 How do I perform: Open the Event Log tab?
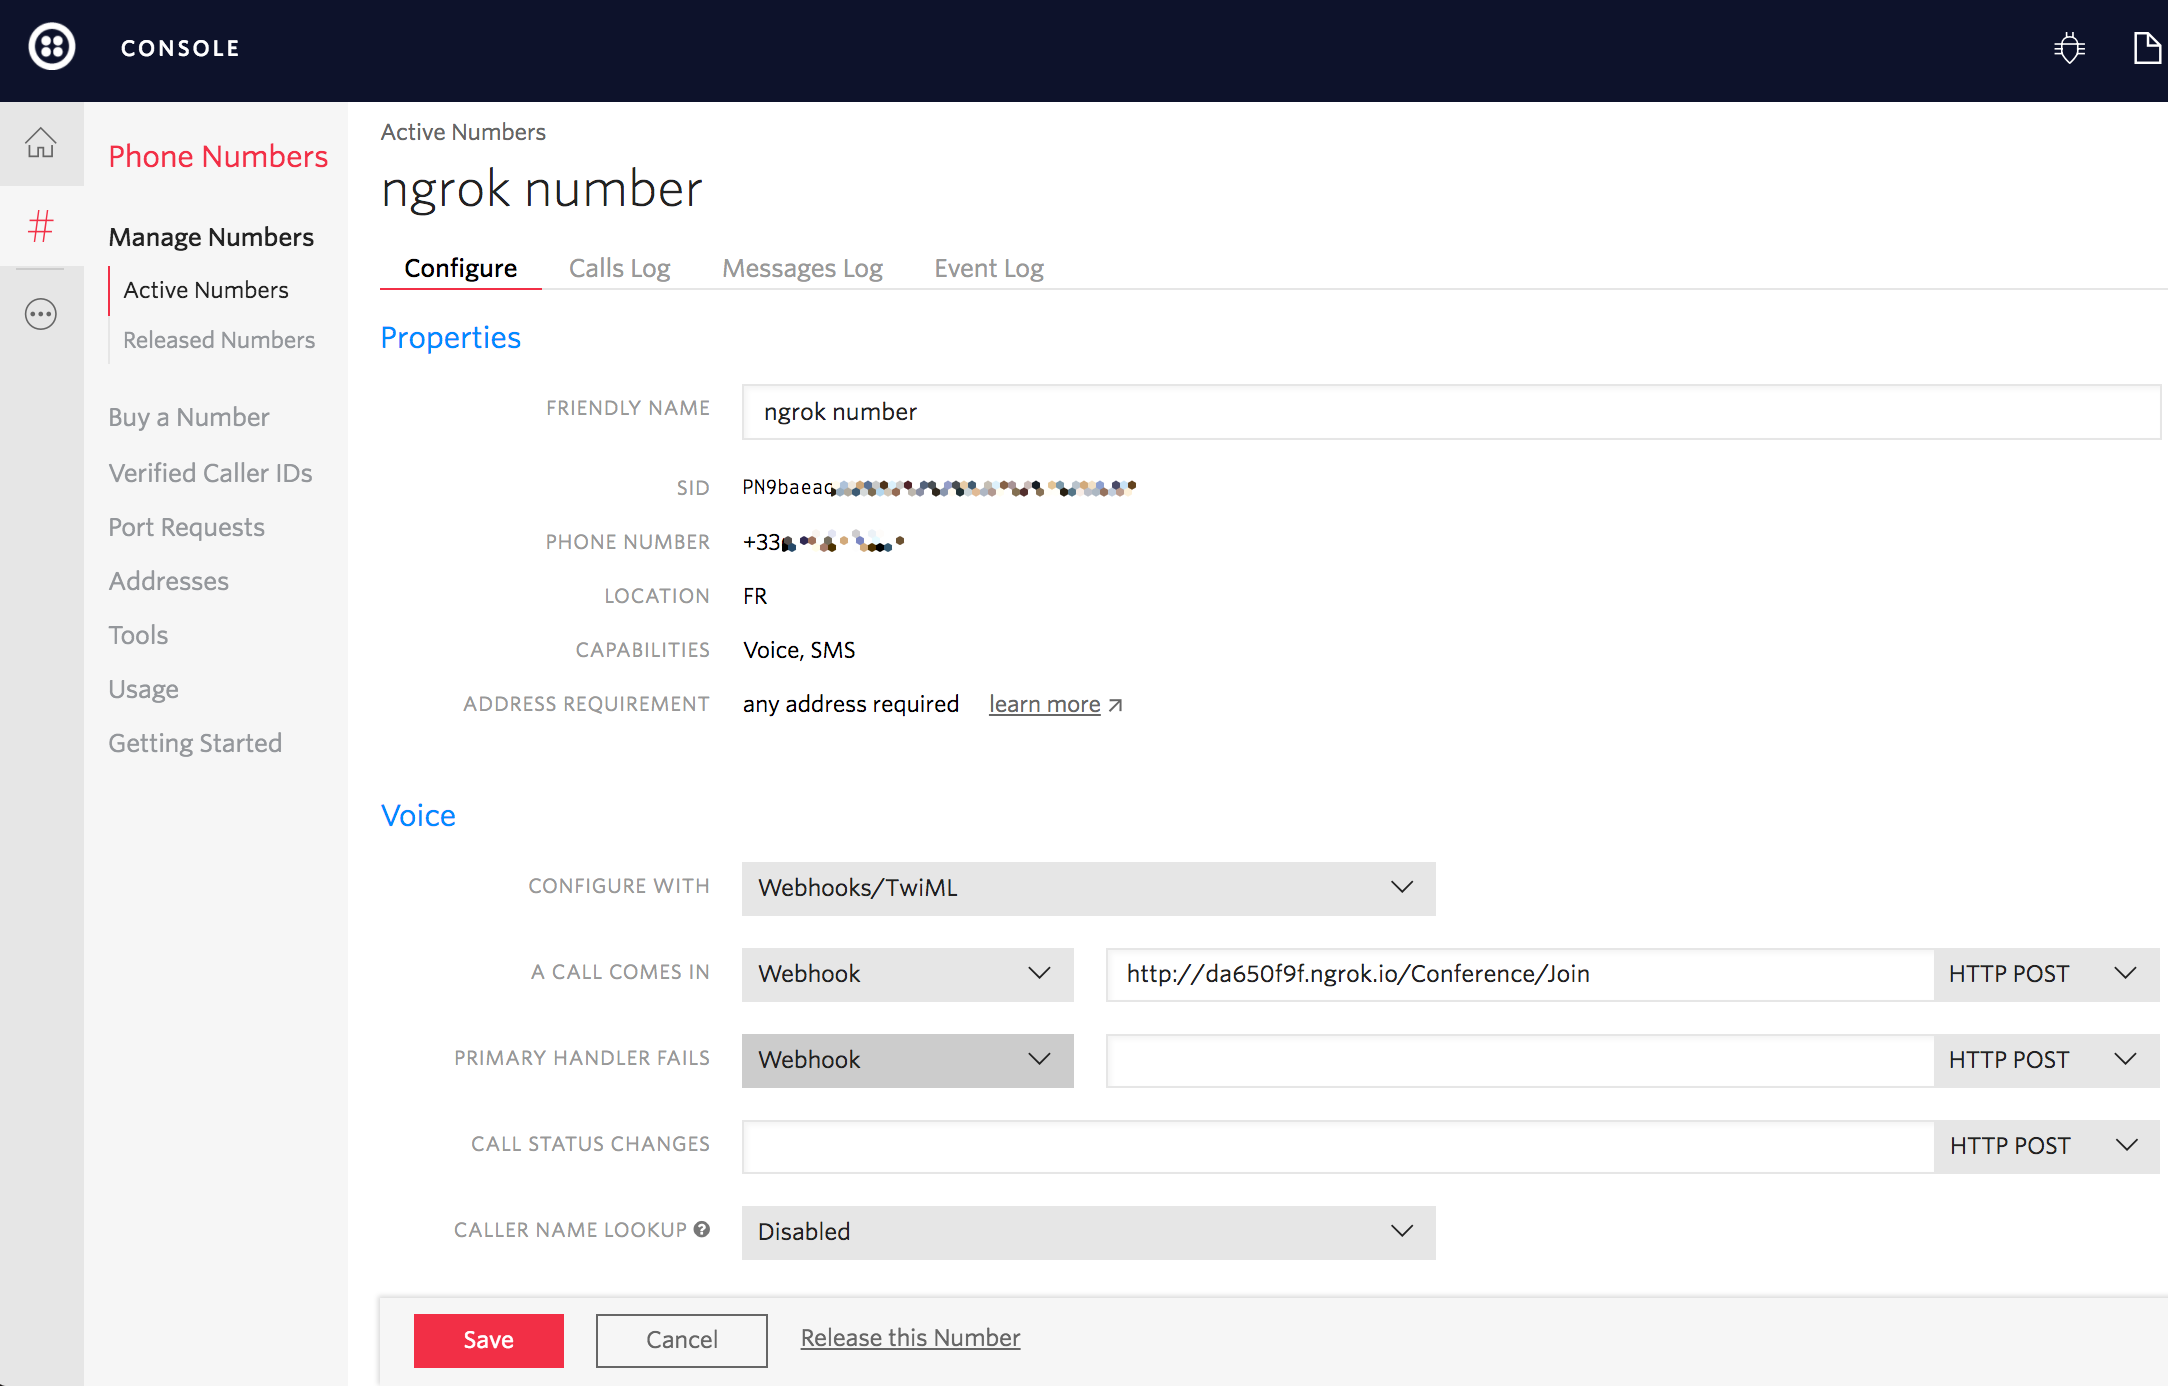(x=988, y=268)
